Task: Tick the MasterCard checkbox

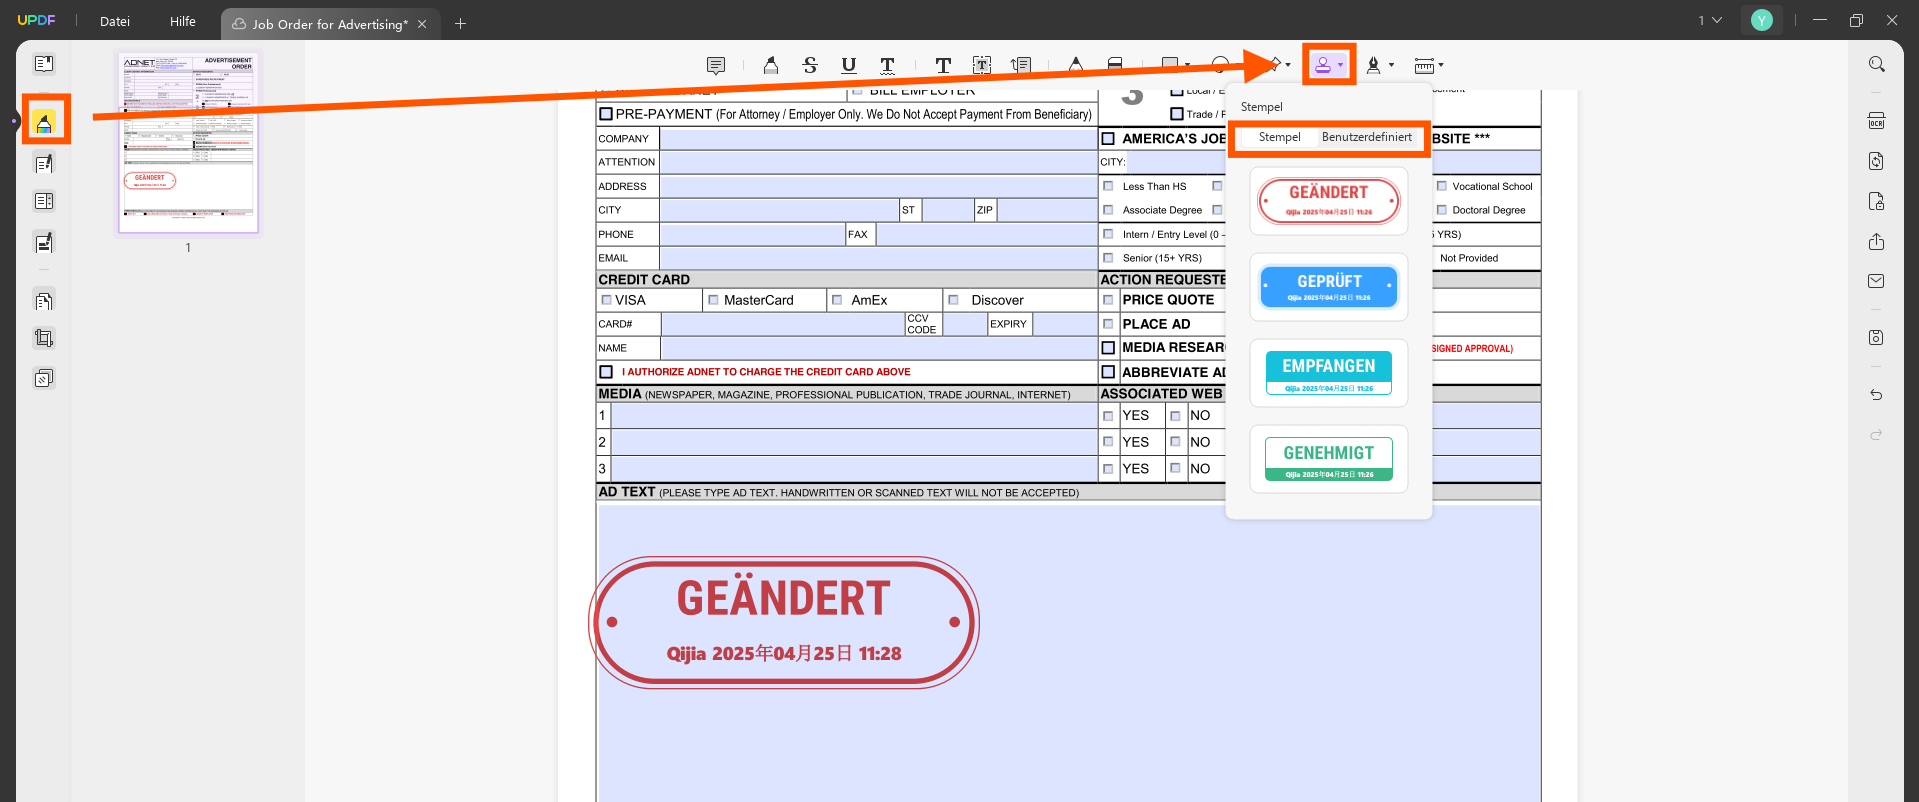Action: [713, 300]
